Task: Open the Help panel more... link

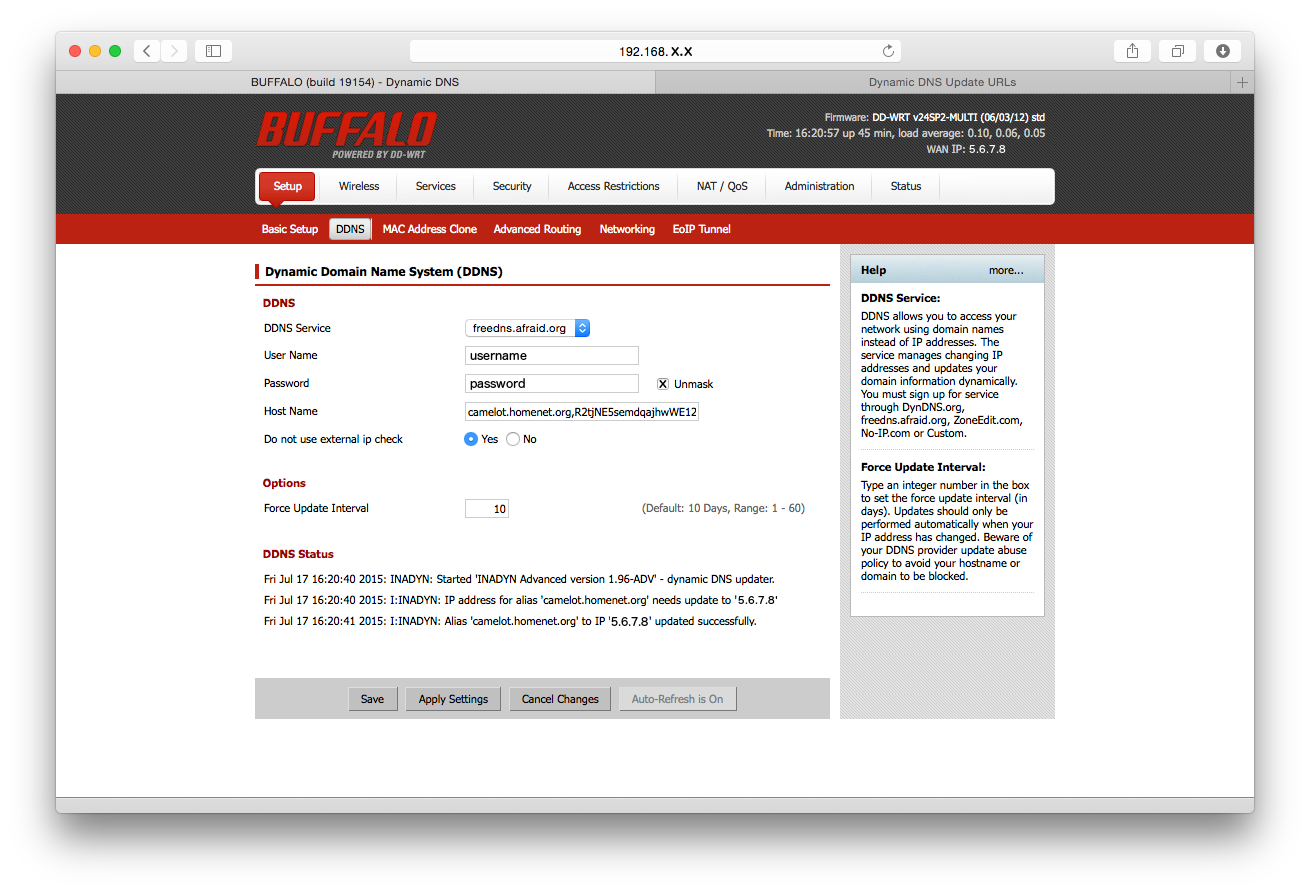Action: tap(1006, 269)
